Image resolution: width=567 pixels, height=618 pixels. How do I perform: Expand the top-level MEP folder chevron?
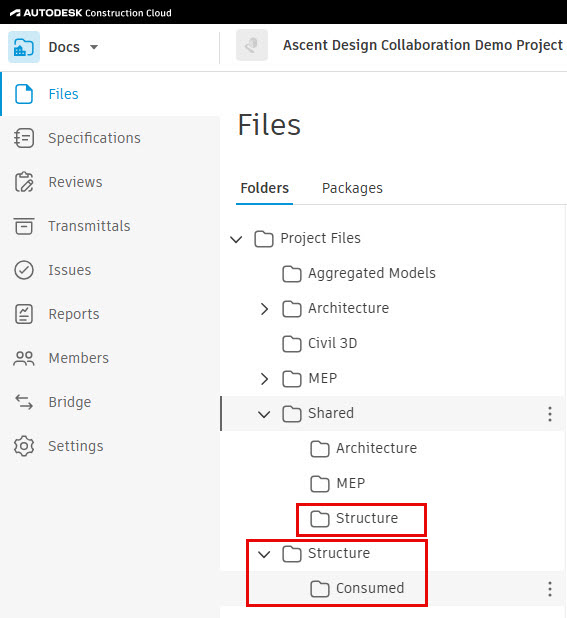pos(264,379)
